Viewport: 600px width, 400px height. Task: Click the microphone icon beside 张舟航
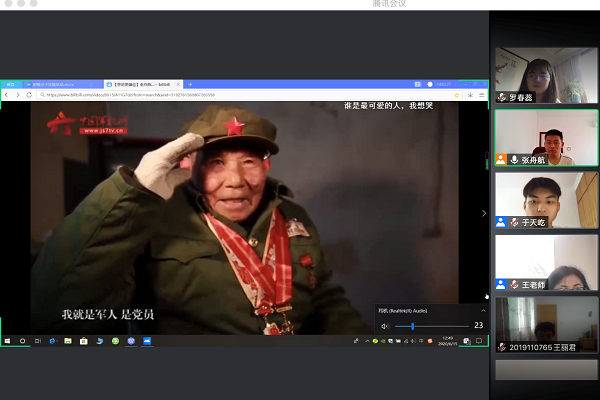tap(514, 160)
